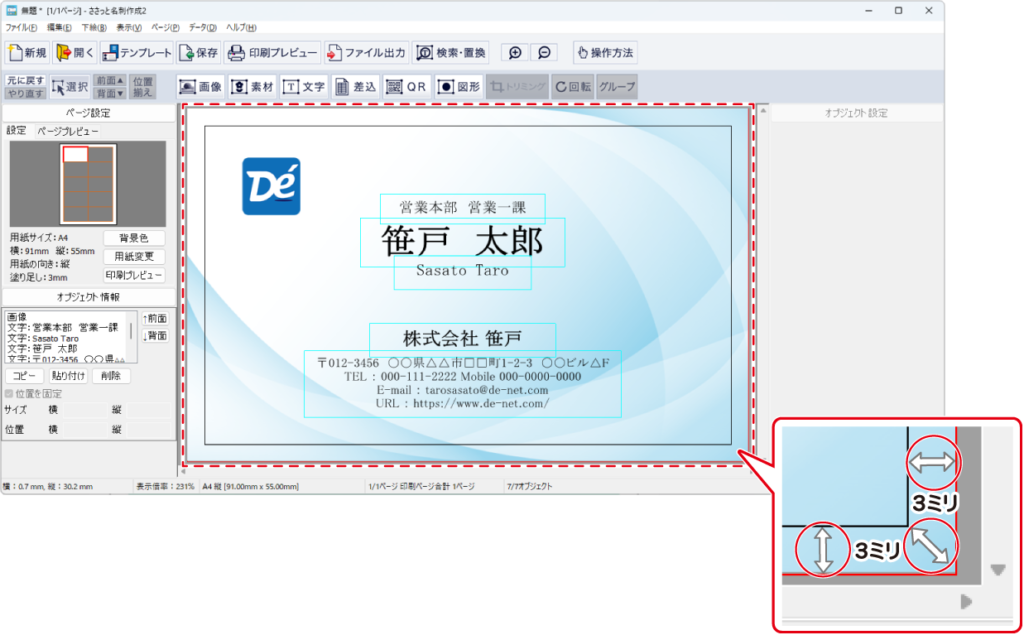Save the card with 保存 button
The width and height of the screenshot is (1024, 635).
tap(199, 53)
